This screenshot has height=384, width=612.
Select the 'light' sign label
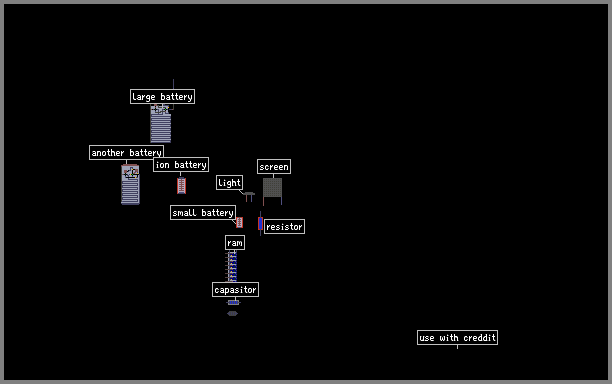tap(230, 183)
